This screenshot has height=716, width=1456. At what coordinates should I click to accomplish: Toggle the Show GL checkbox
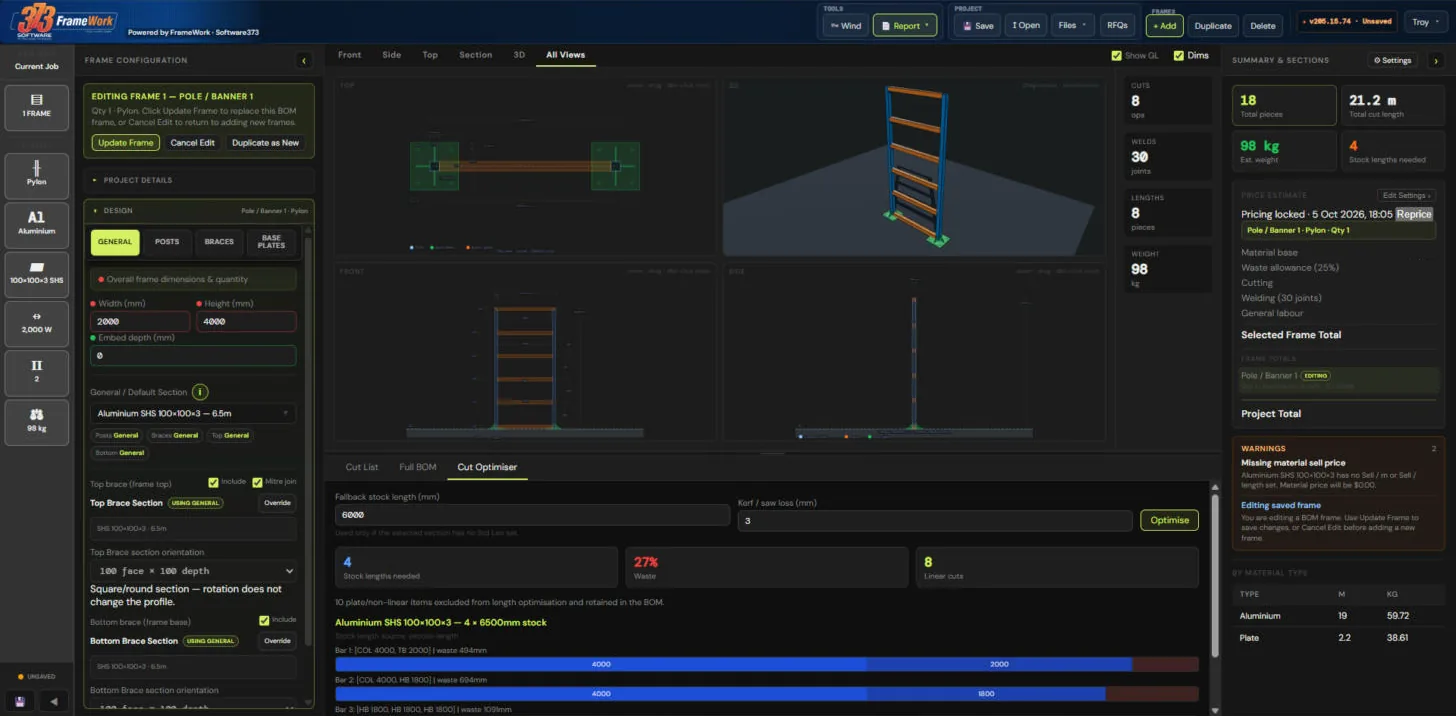pyautogui.click(x=1116, y=56)
